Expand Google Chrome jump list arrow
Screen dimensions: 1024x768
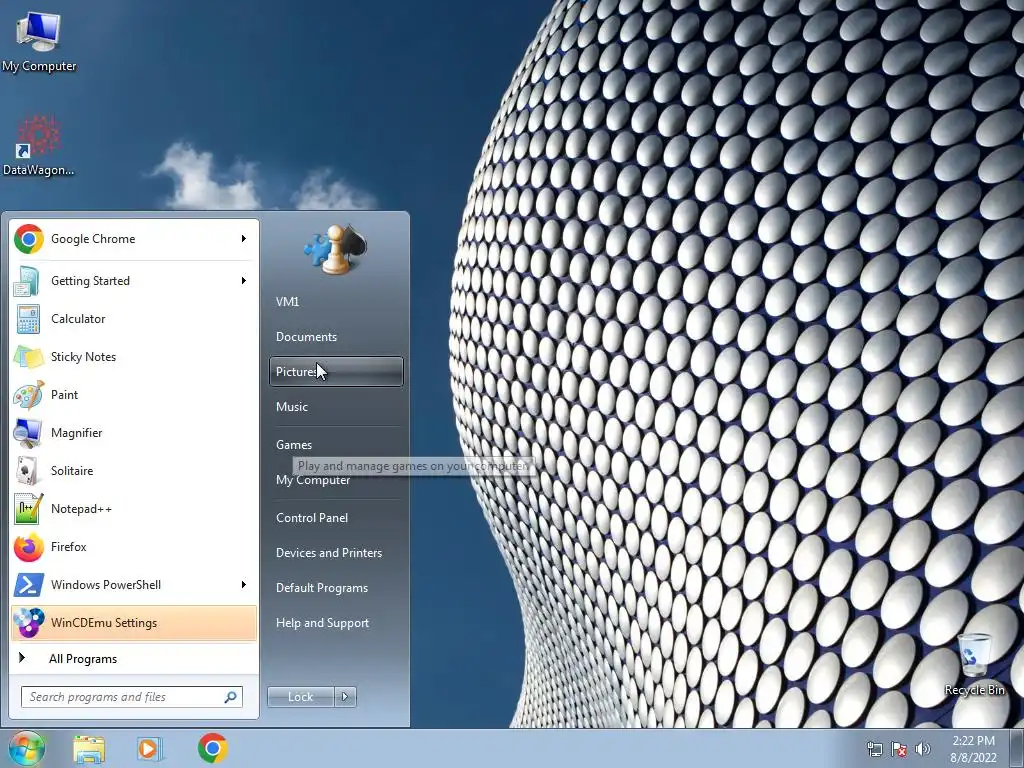tap(244, 239)
